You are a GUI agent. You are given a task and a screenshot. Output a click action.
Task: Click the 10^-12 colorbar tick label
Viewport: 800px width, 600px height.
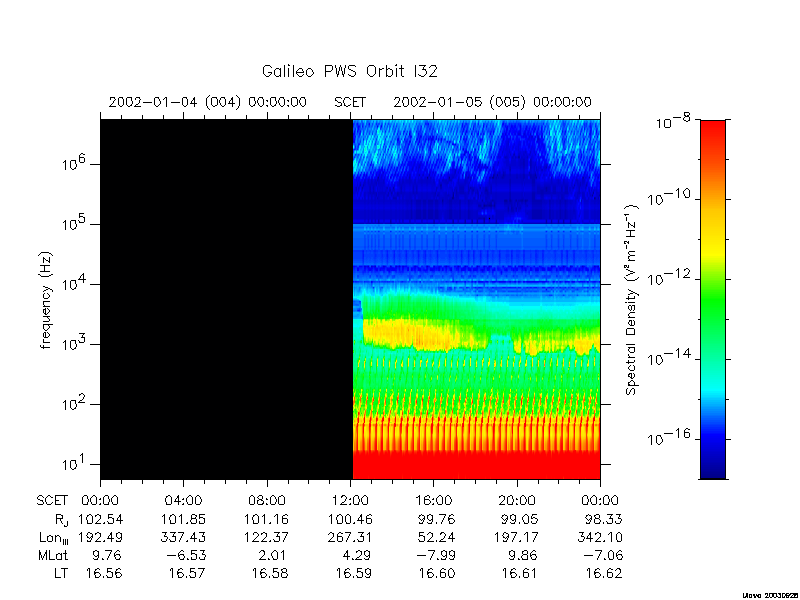668,278
